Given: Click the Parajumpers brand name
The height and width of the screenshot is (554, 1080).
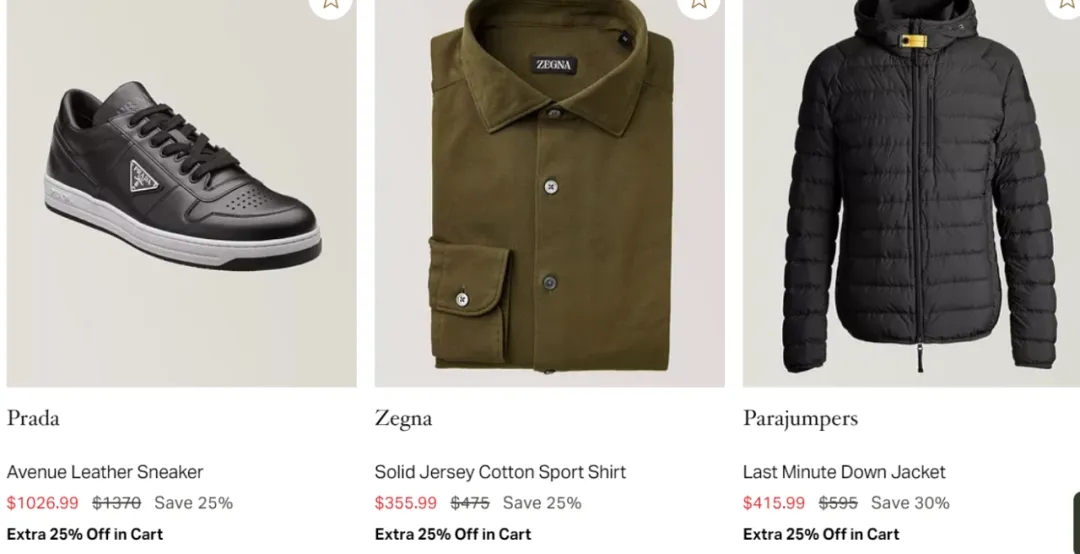Looking at the screenshot, I should coord(800,418).
